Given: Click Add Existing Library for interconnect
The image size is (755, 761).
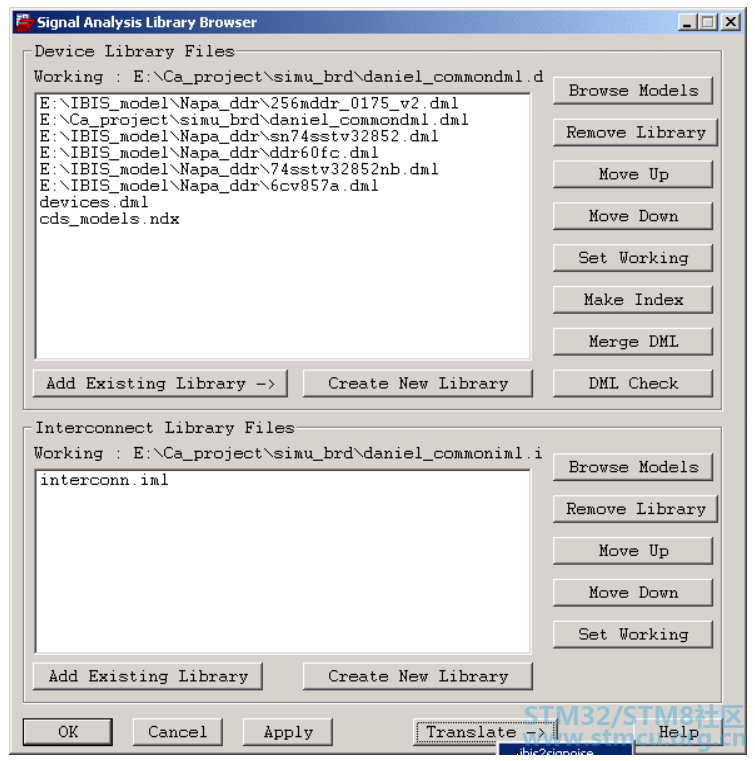Looking at the screenshot, I should point(148,676).
